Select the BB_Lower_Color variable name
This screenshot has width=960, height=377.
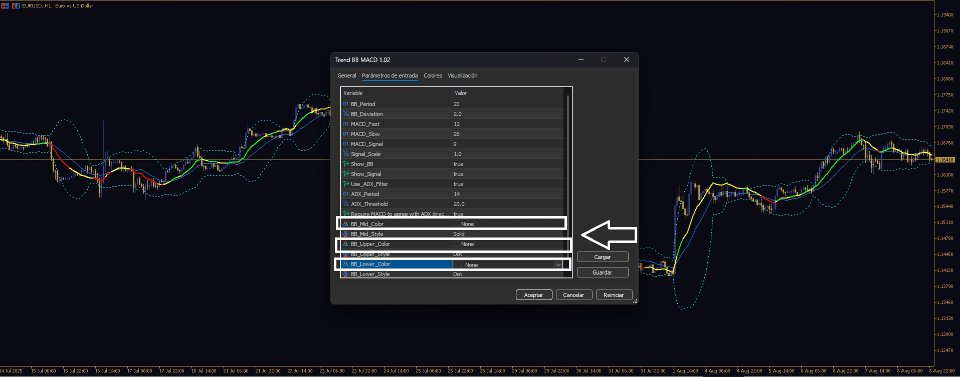click(x=370, y=264)
